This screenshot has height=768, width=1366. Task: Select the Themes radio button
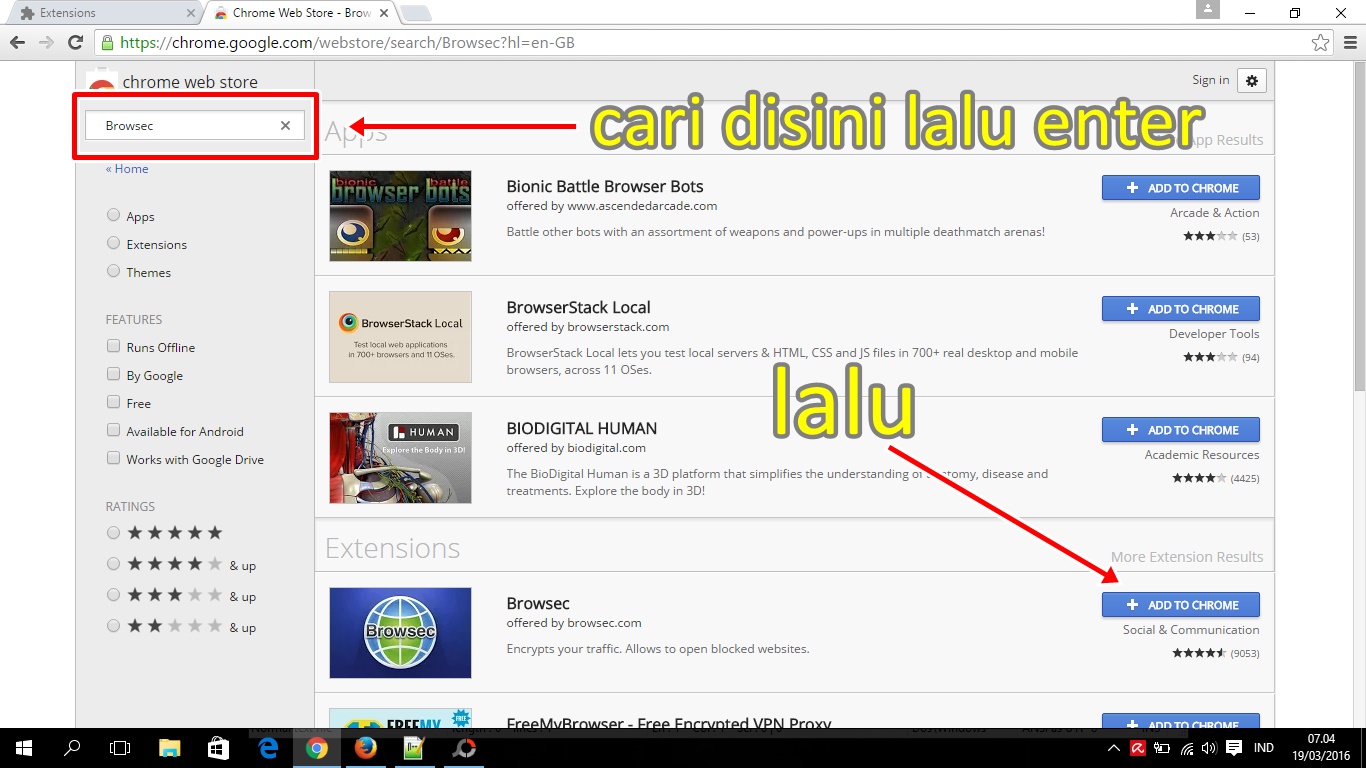click(113, 272)
